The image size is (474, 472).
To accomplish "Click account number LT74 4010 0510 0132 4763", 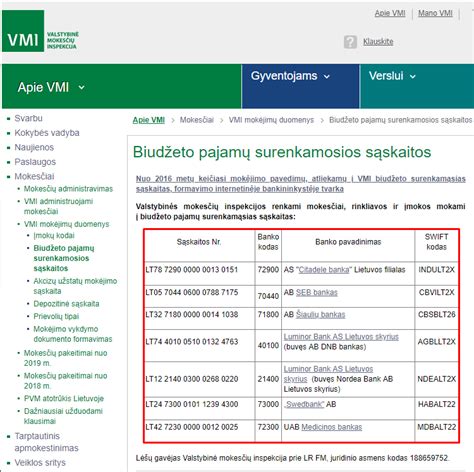I will click(192, 342).
